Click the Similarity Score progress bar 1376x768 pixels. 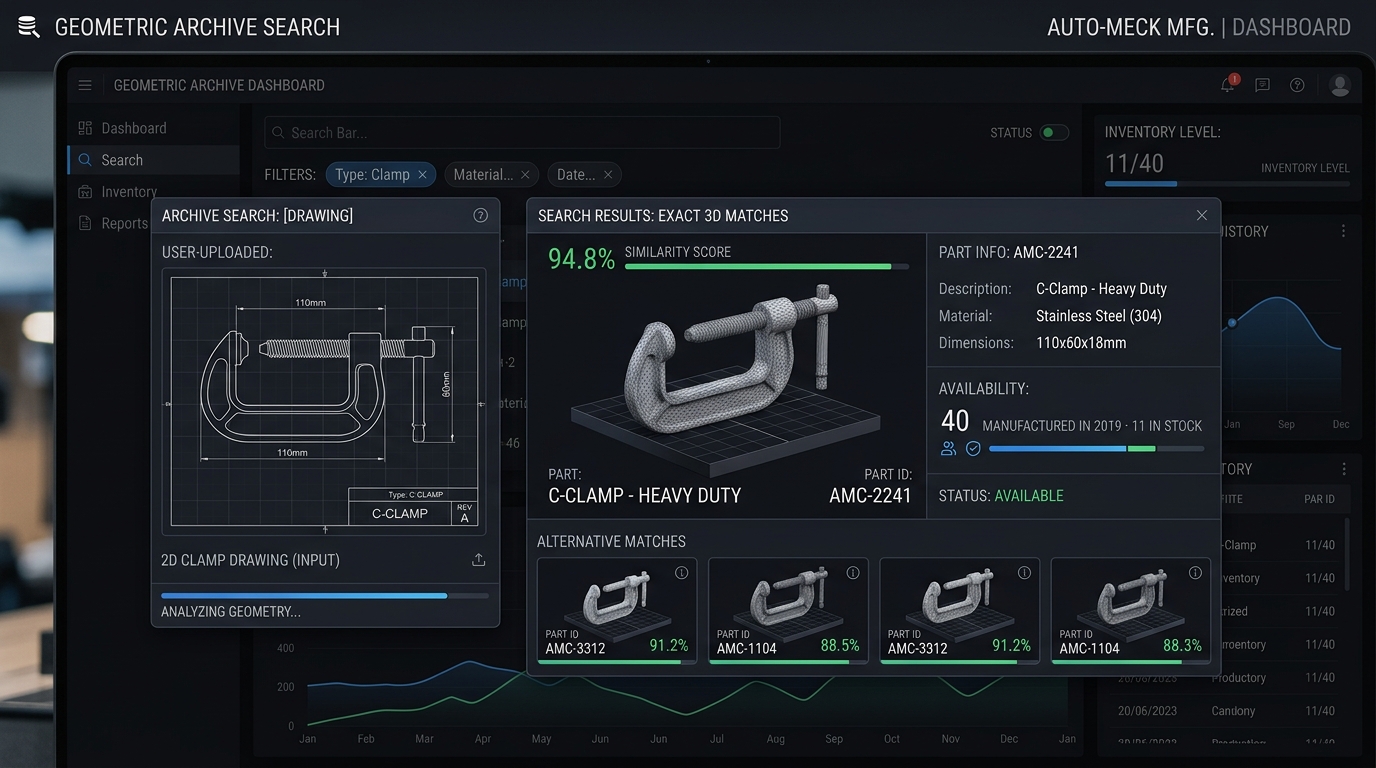click(x=767, y=267)
